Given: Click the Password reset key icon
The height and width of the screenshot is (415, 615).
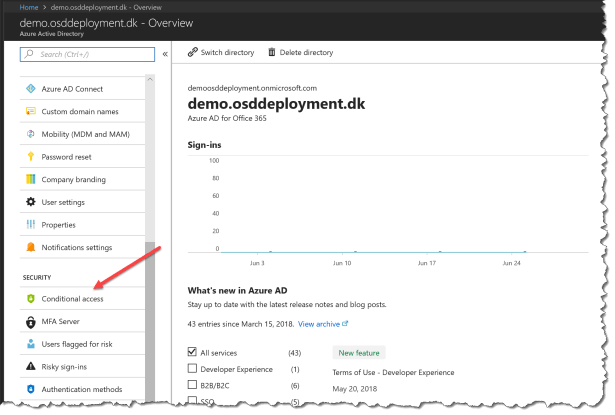Looking at the screenshot, I should point(31,157).
